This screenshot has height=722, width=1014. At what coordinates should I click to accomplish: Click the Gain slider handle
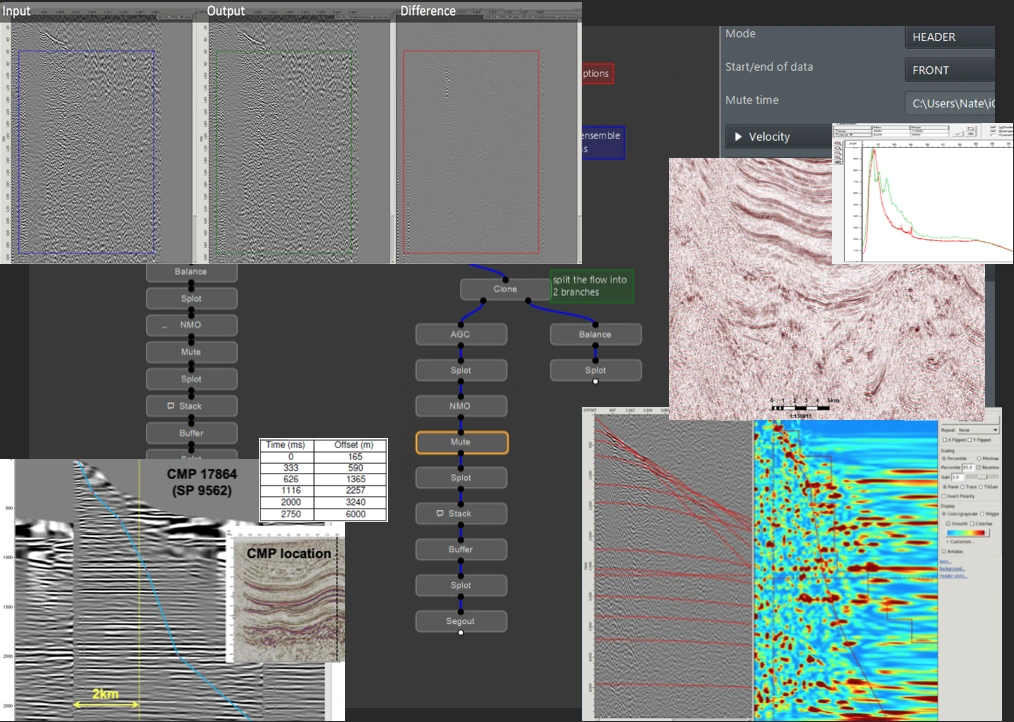[983, 477]
